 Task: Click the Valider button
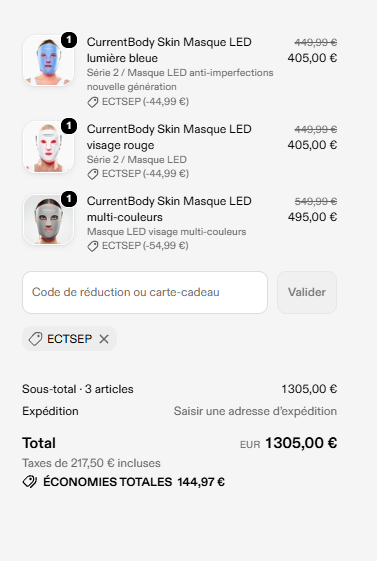click(307, 292)
